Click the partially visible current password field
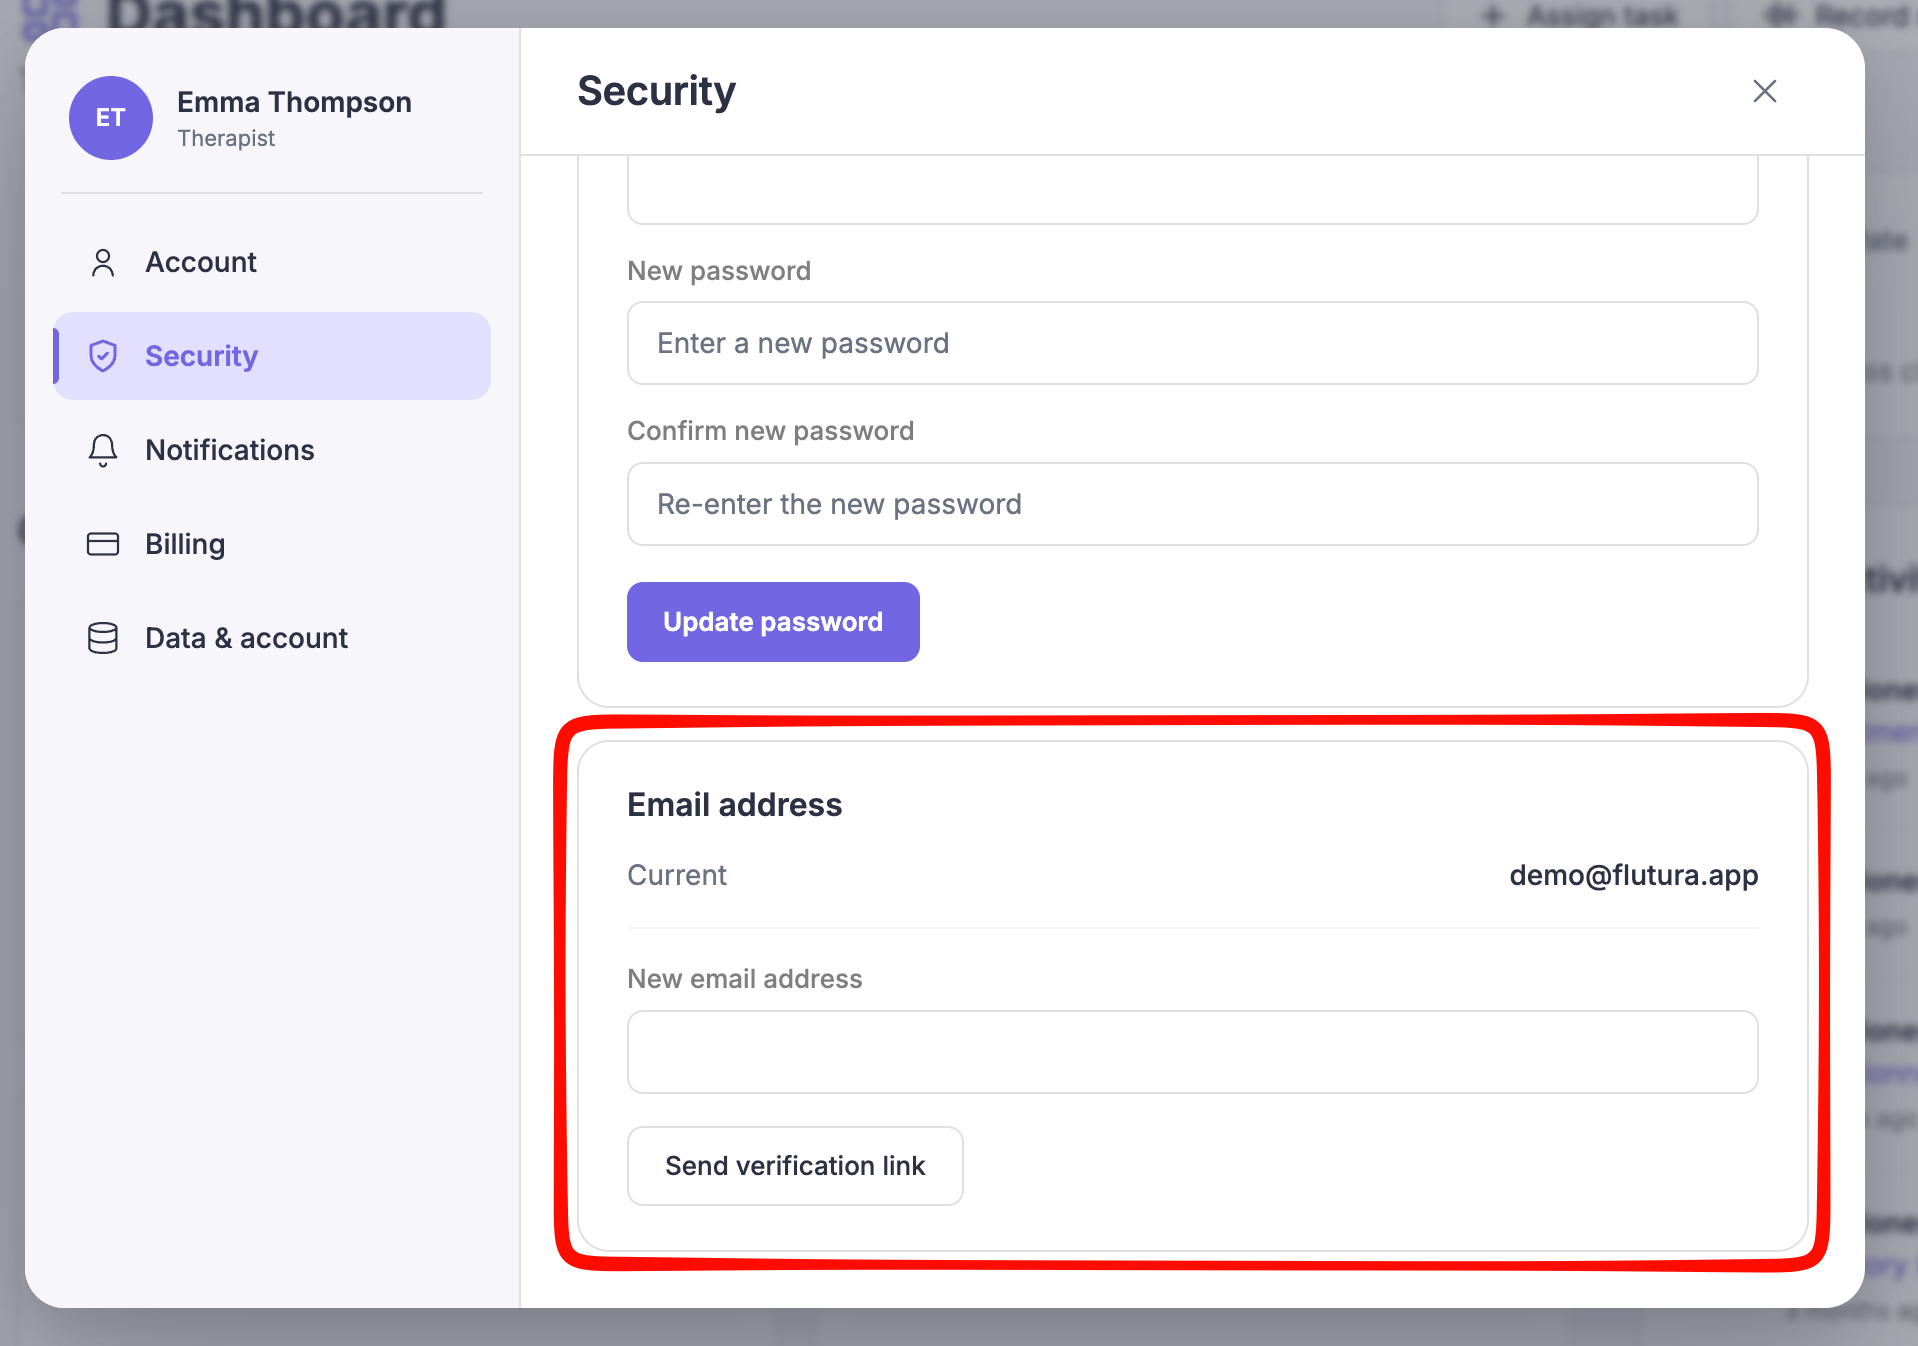1918x1346 pixels. point(1192,192)
